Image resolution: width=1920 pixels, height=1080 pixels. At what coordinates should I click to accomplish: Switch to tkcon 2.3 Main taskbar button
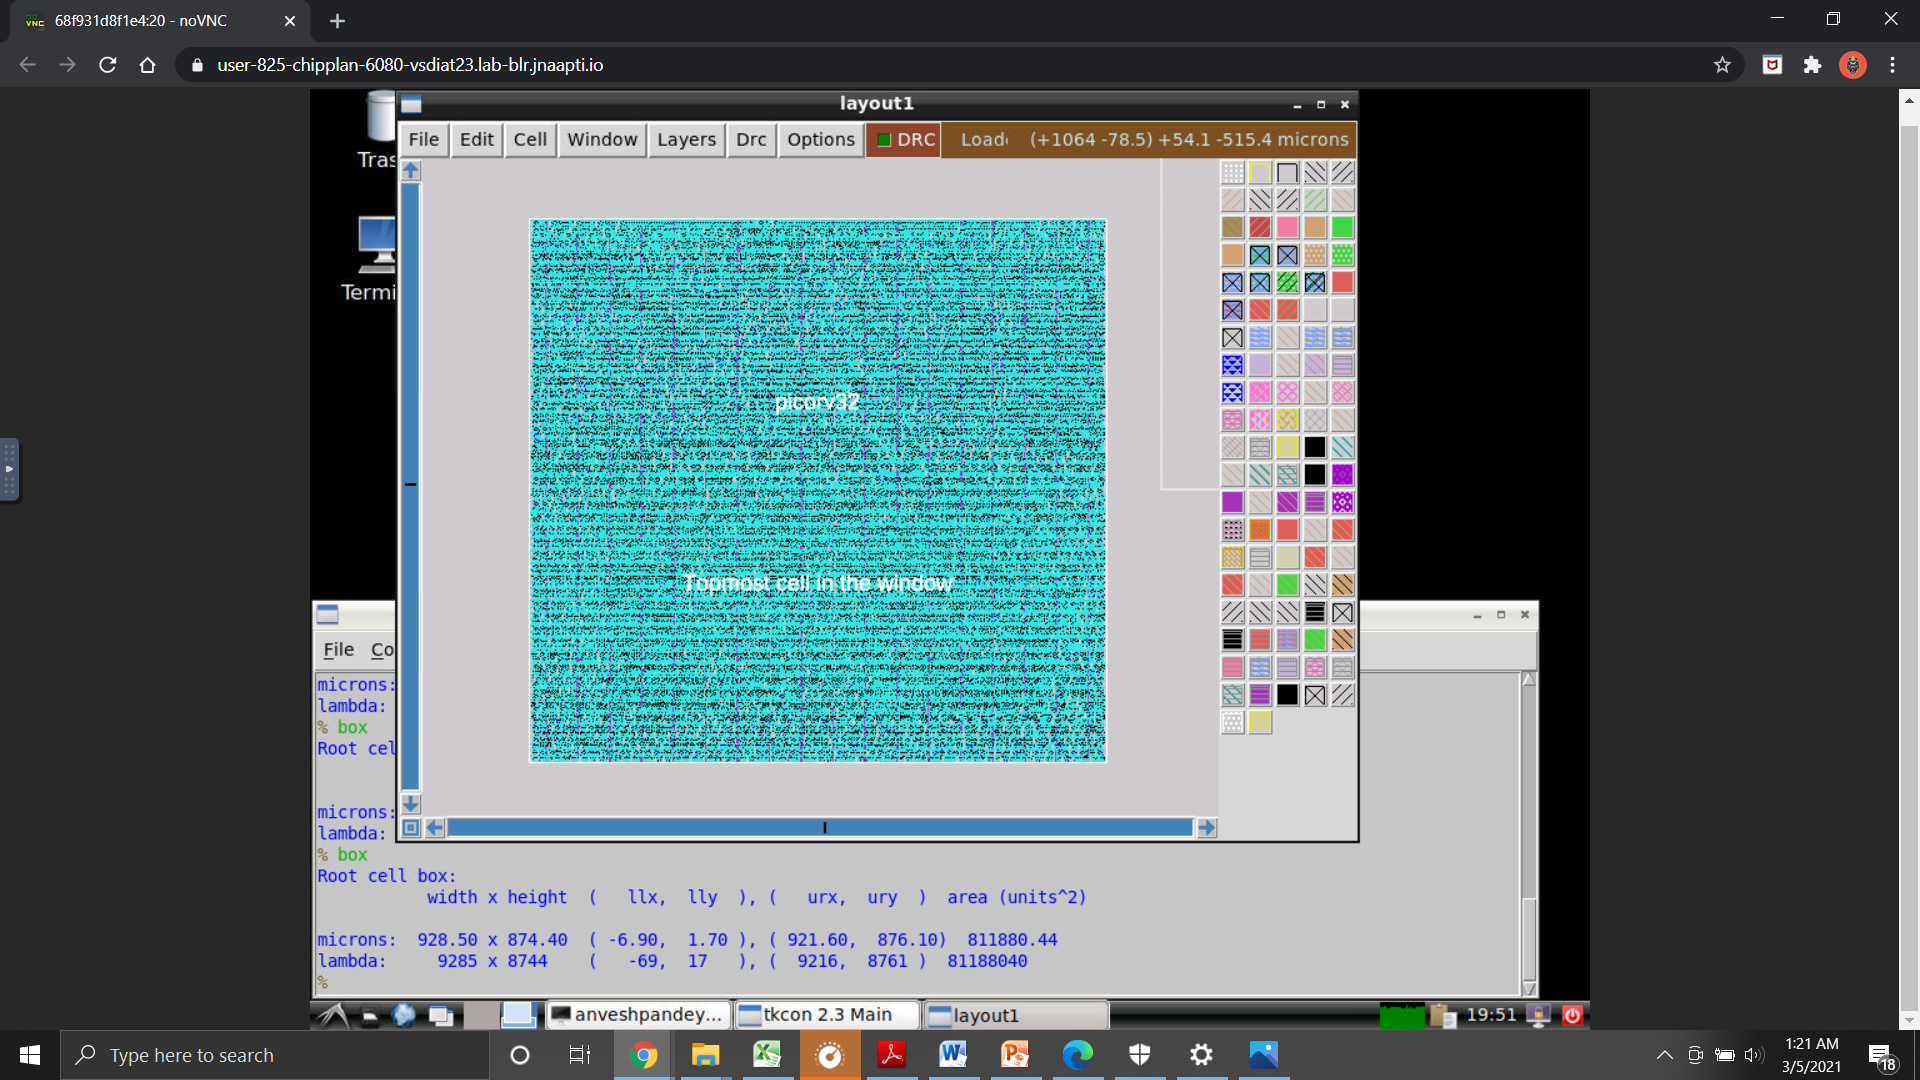point(826,1015)
